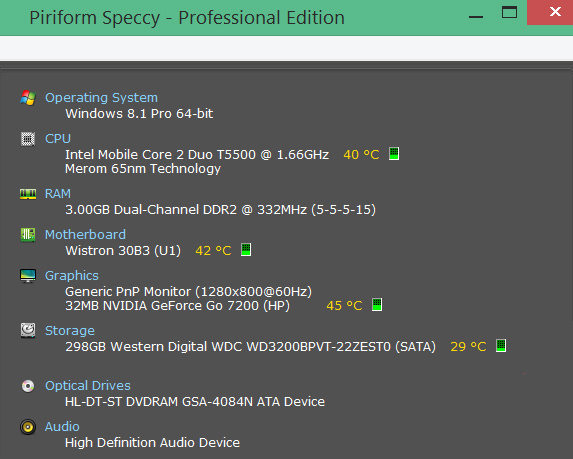Click the hard drive 29 °C gauge indicator

501,345
